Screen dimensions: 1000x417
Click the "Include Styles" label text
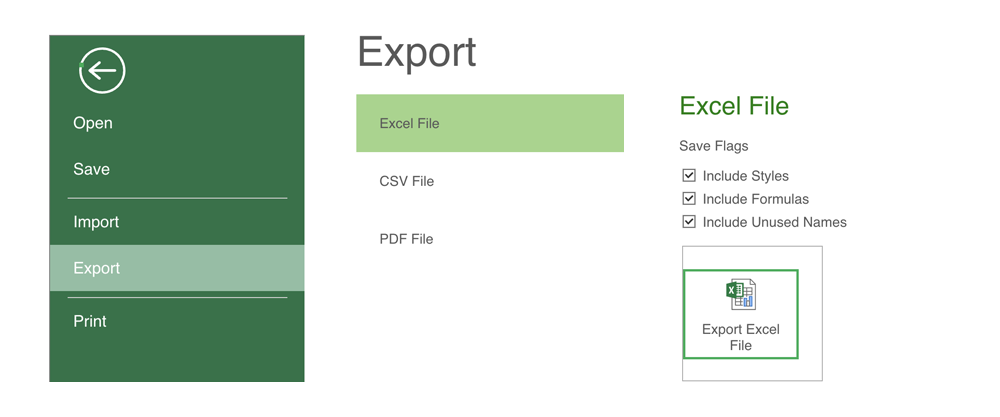pyautogui.click(x=746, y=176)
